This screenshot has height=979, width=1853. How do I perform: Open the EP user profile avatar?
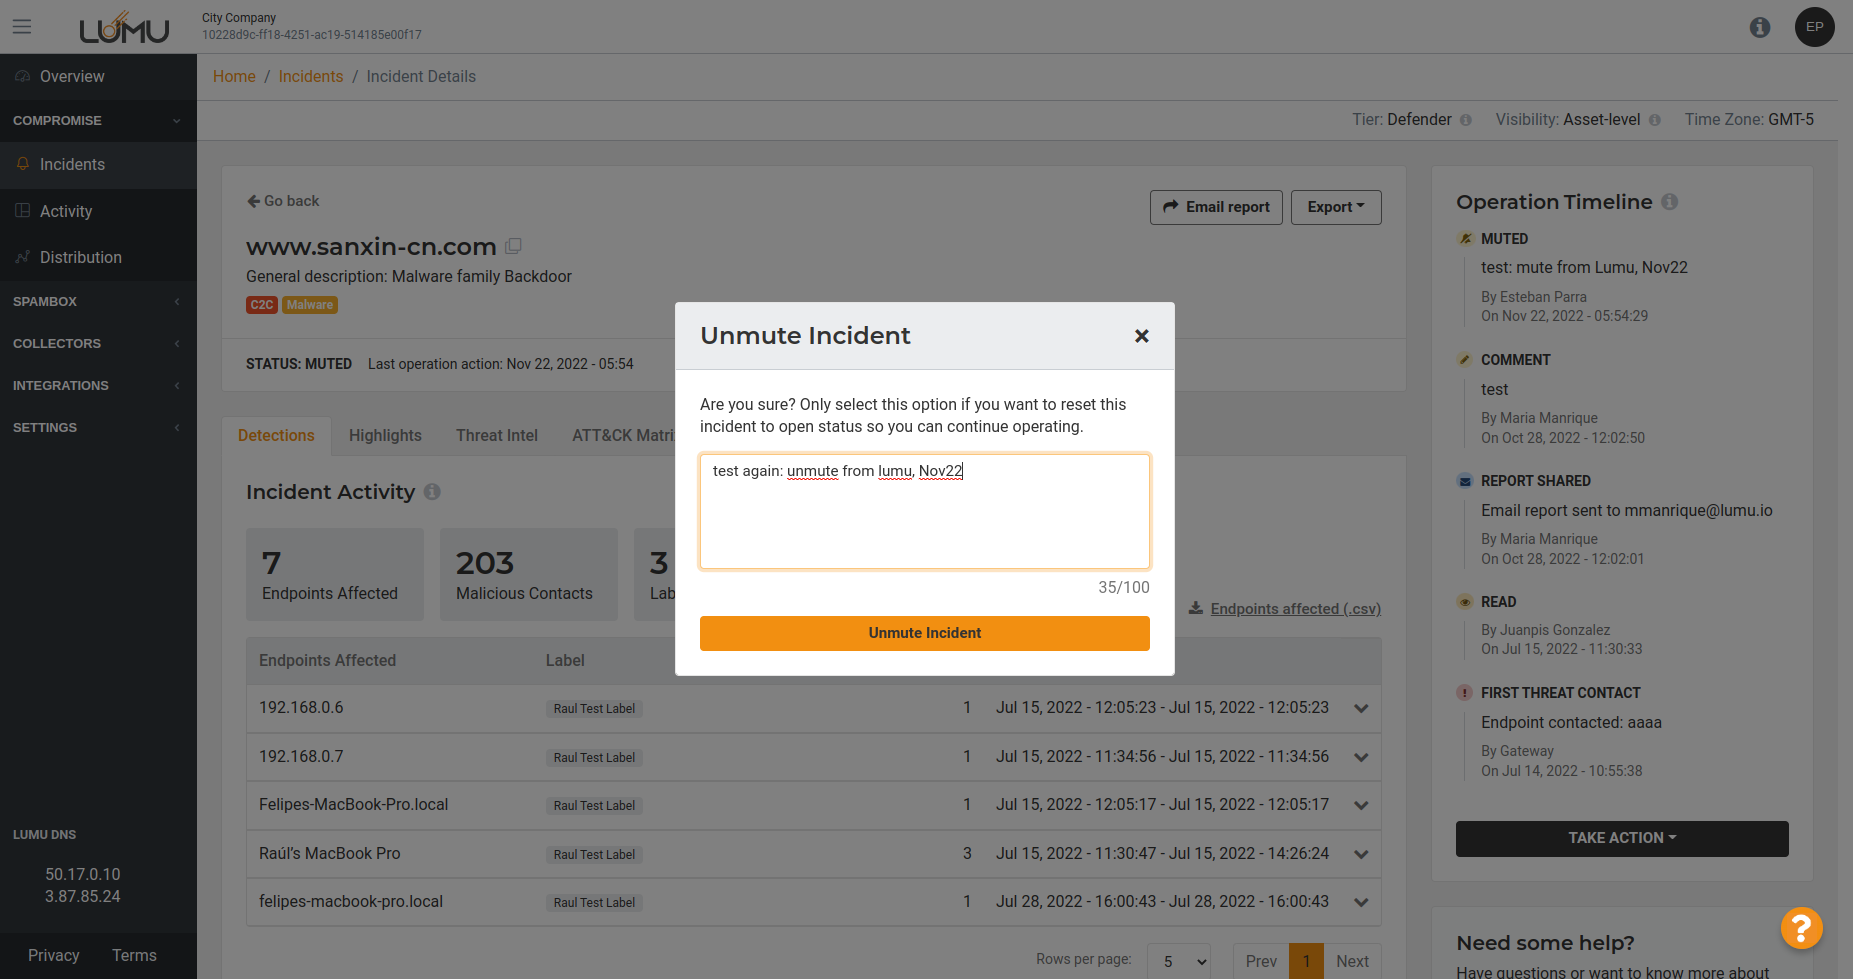click(1814, 27)
